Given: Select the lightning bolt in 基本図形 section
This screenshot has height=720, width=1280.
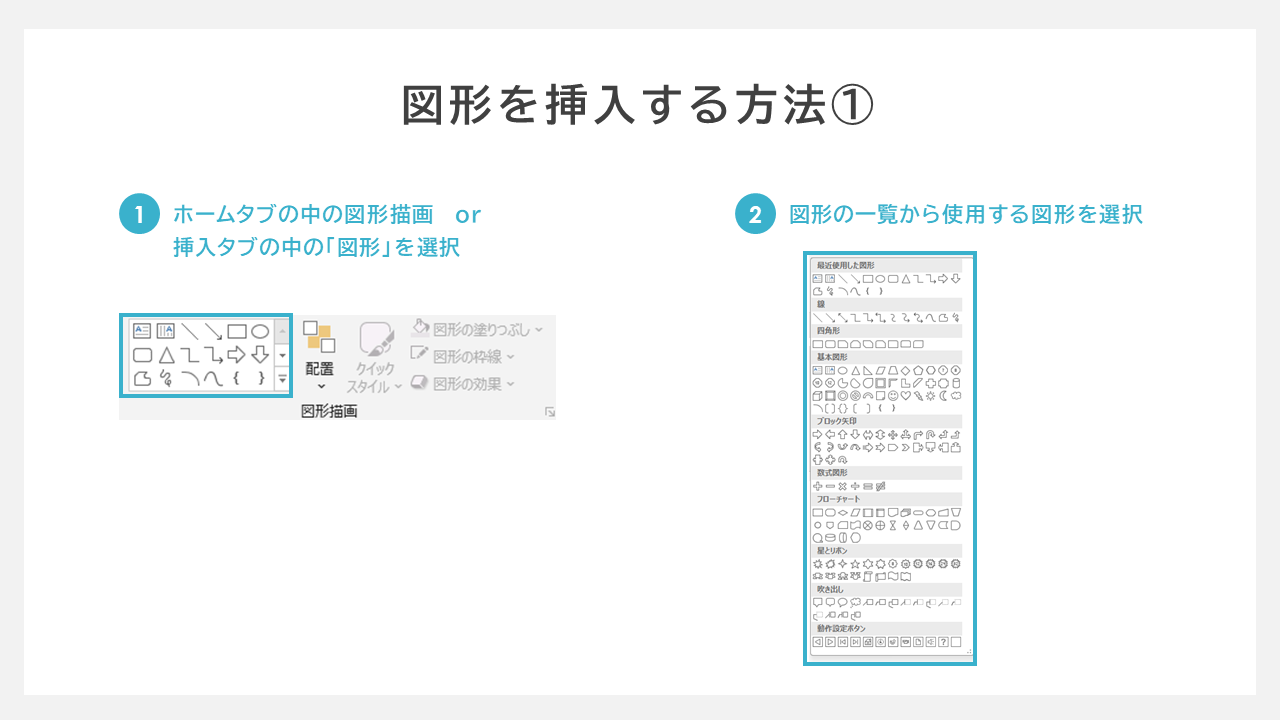Looking at the screenshot, I should pyautogui.click(x=918, y=396).
